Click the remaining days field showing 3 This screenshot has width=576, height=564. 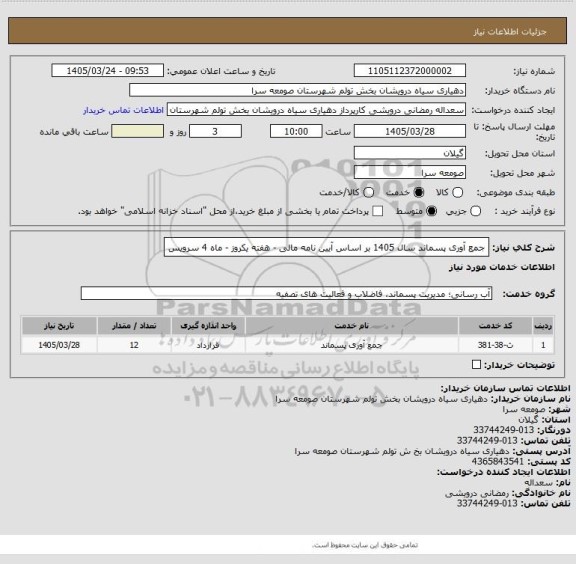click(215, 132)
